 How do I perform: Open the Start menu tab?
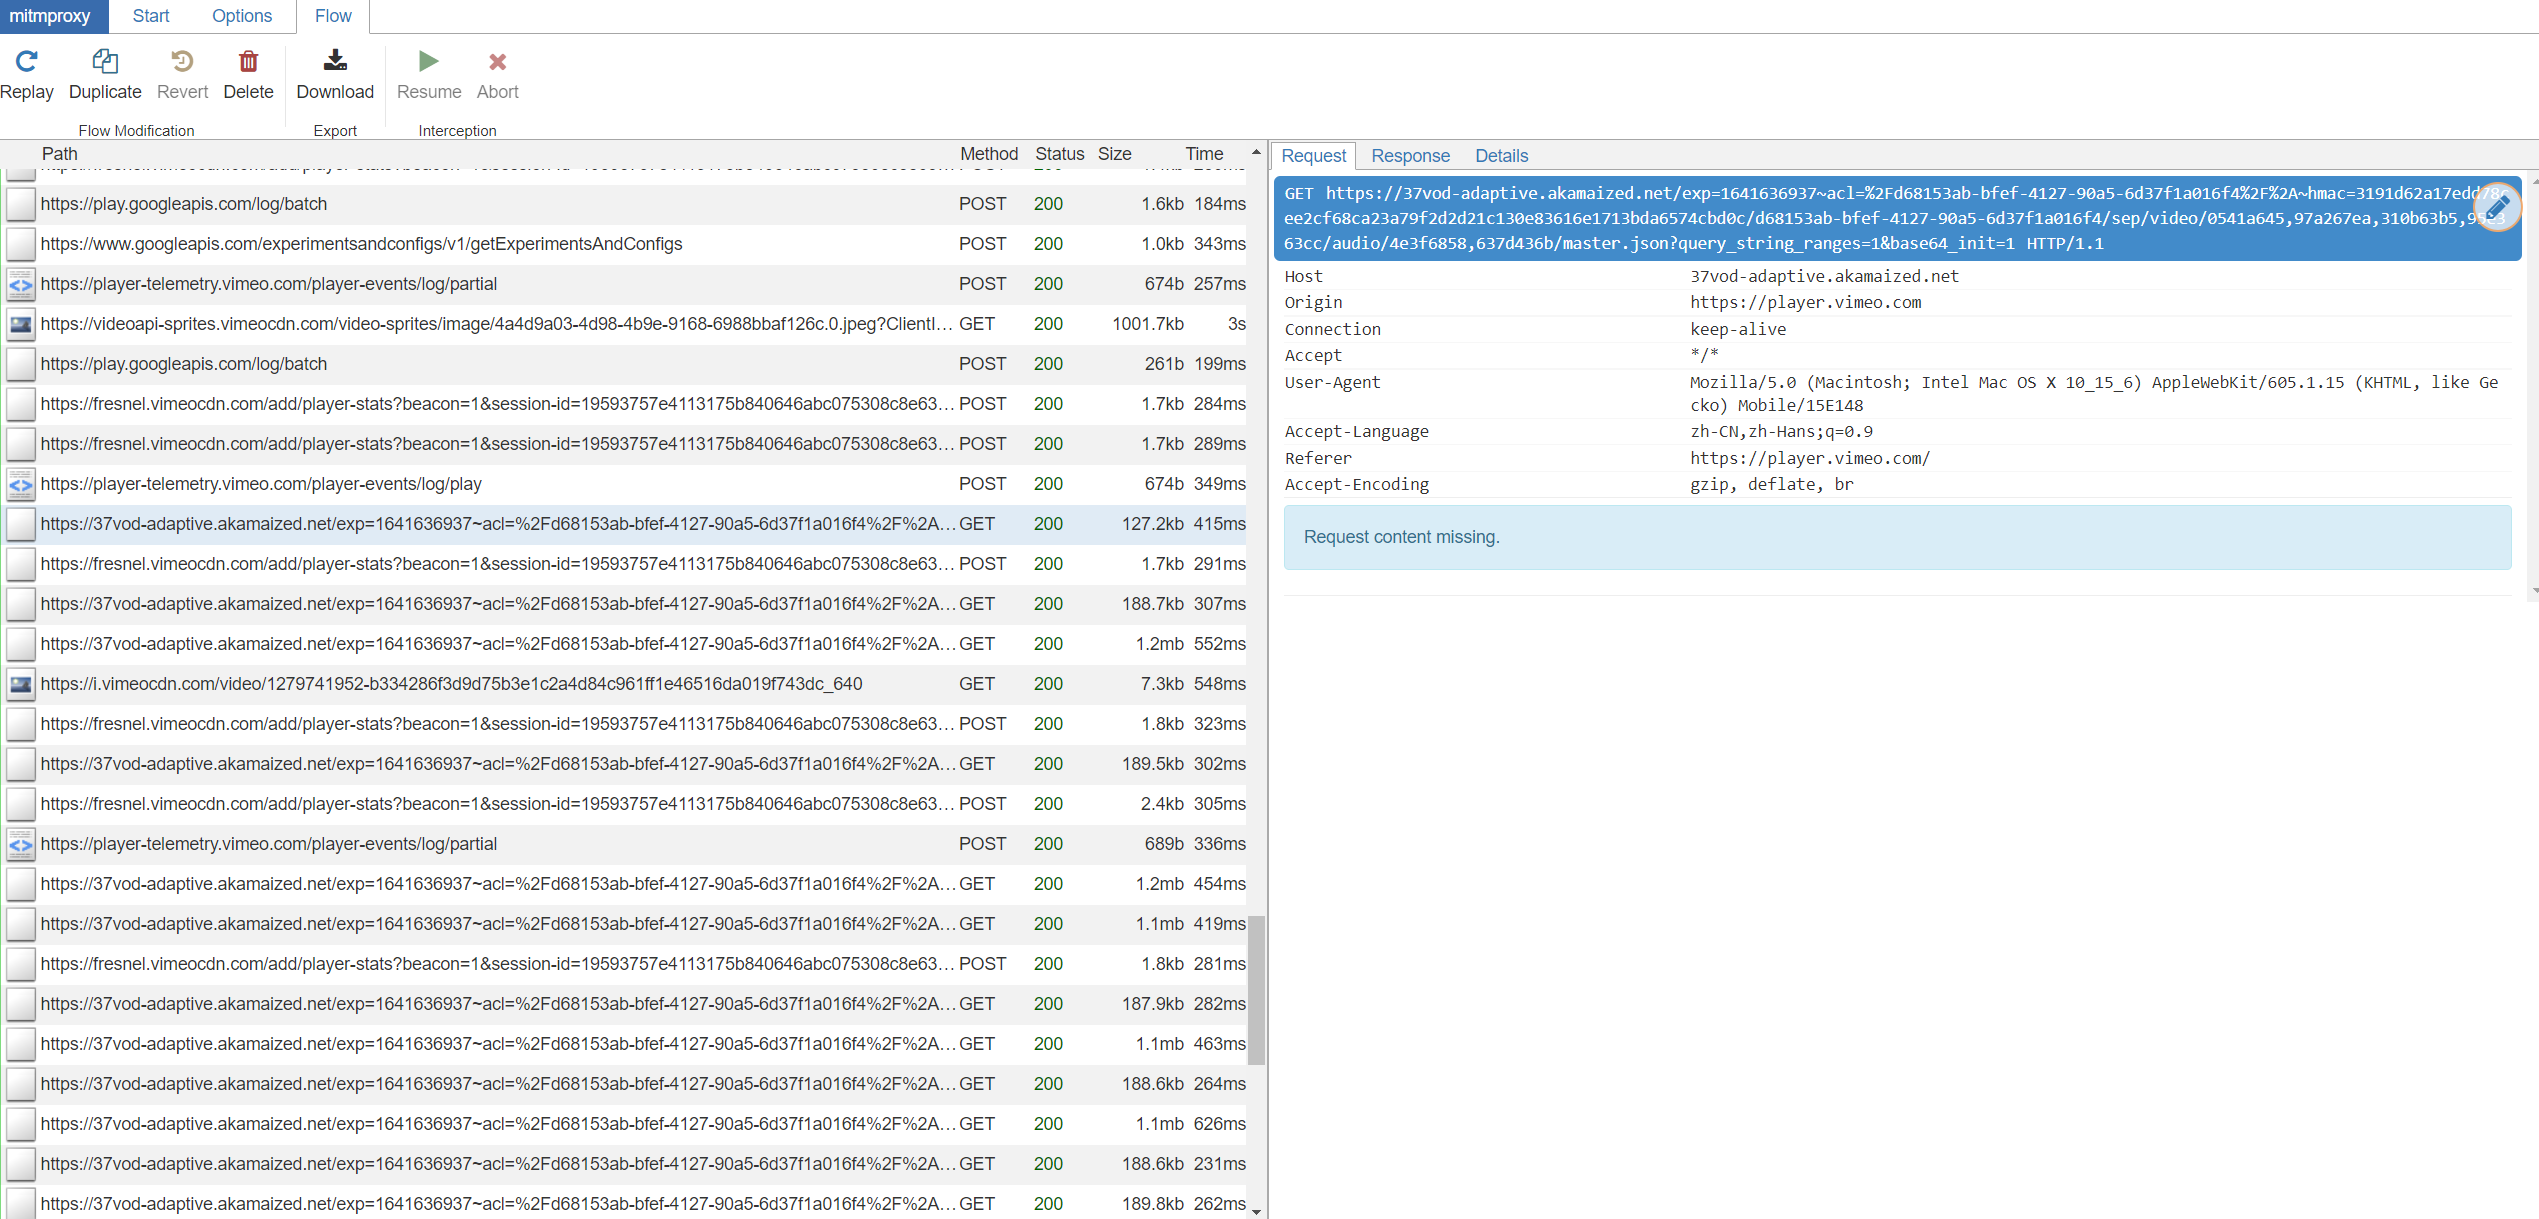(151, 16)
